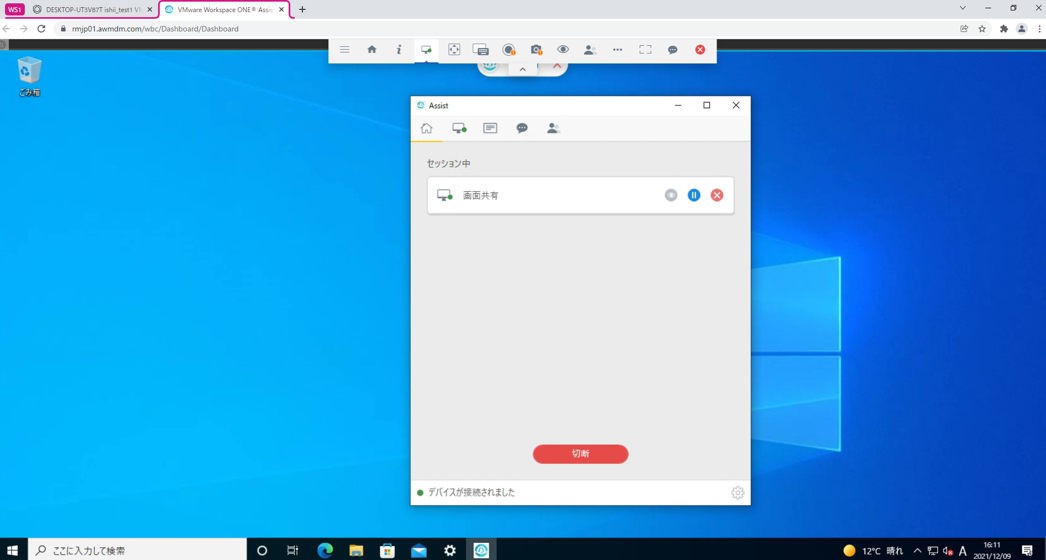Image resolution: width=1046 pixels, height=560 pixels.
Task: Click the network icon in the remote tray
Action: [x=933, y=551]
